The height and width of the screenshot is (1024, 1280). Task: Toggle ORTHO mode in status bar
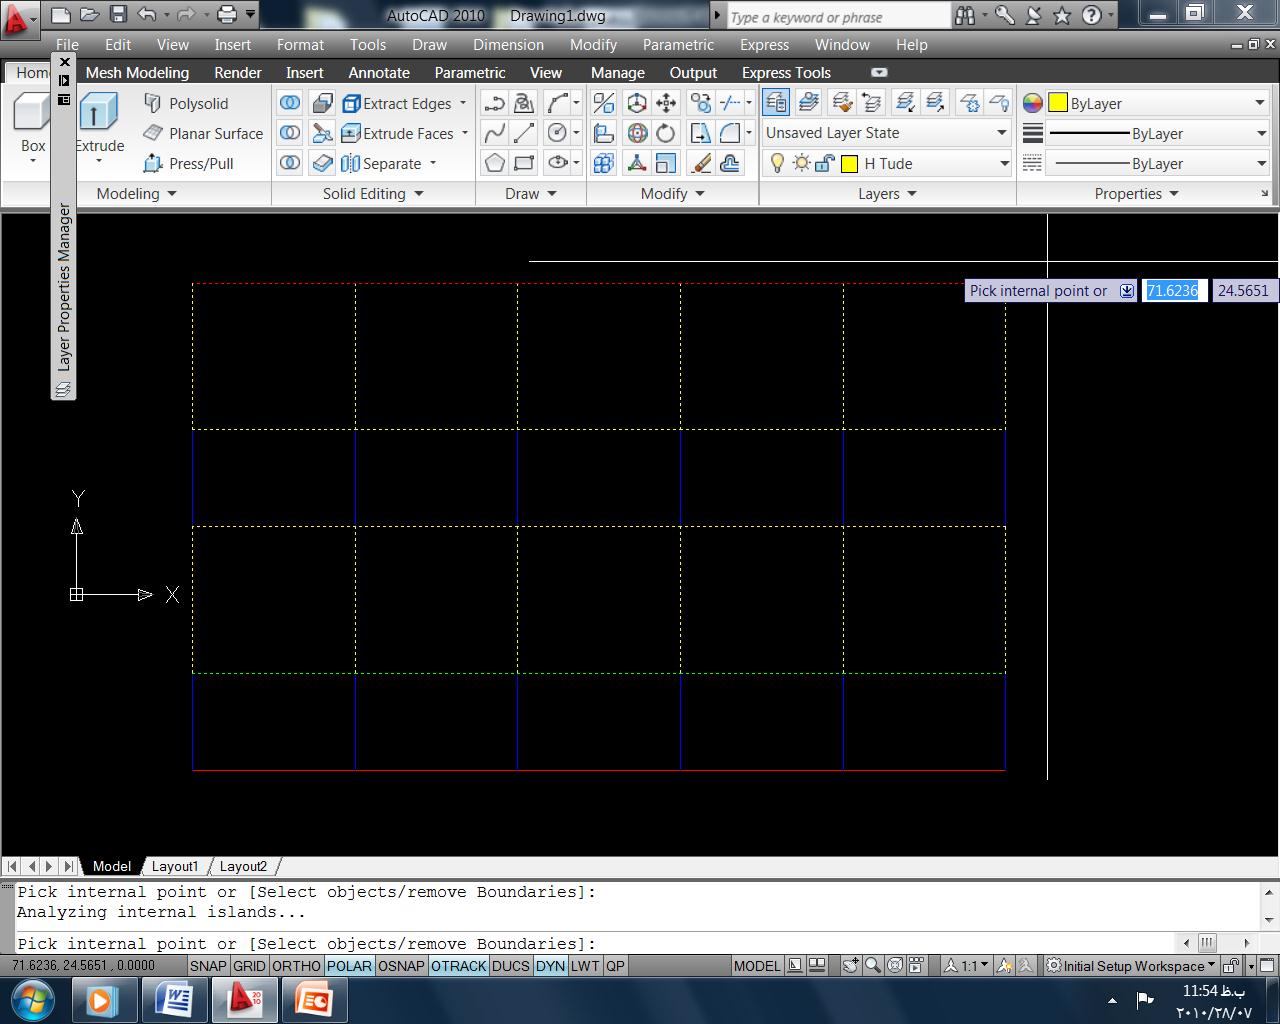296,966
